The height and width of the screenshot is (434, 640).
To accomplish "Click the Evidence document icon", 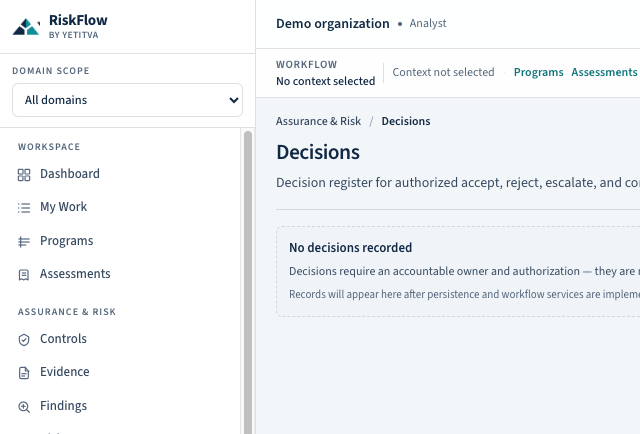I will tap(24, 373).
